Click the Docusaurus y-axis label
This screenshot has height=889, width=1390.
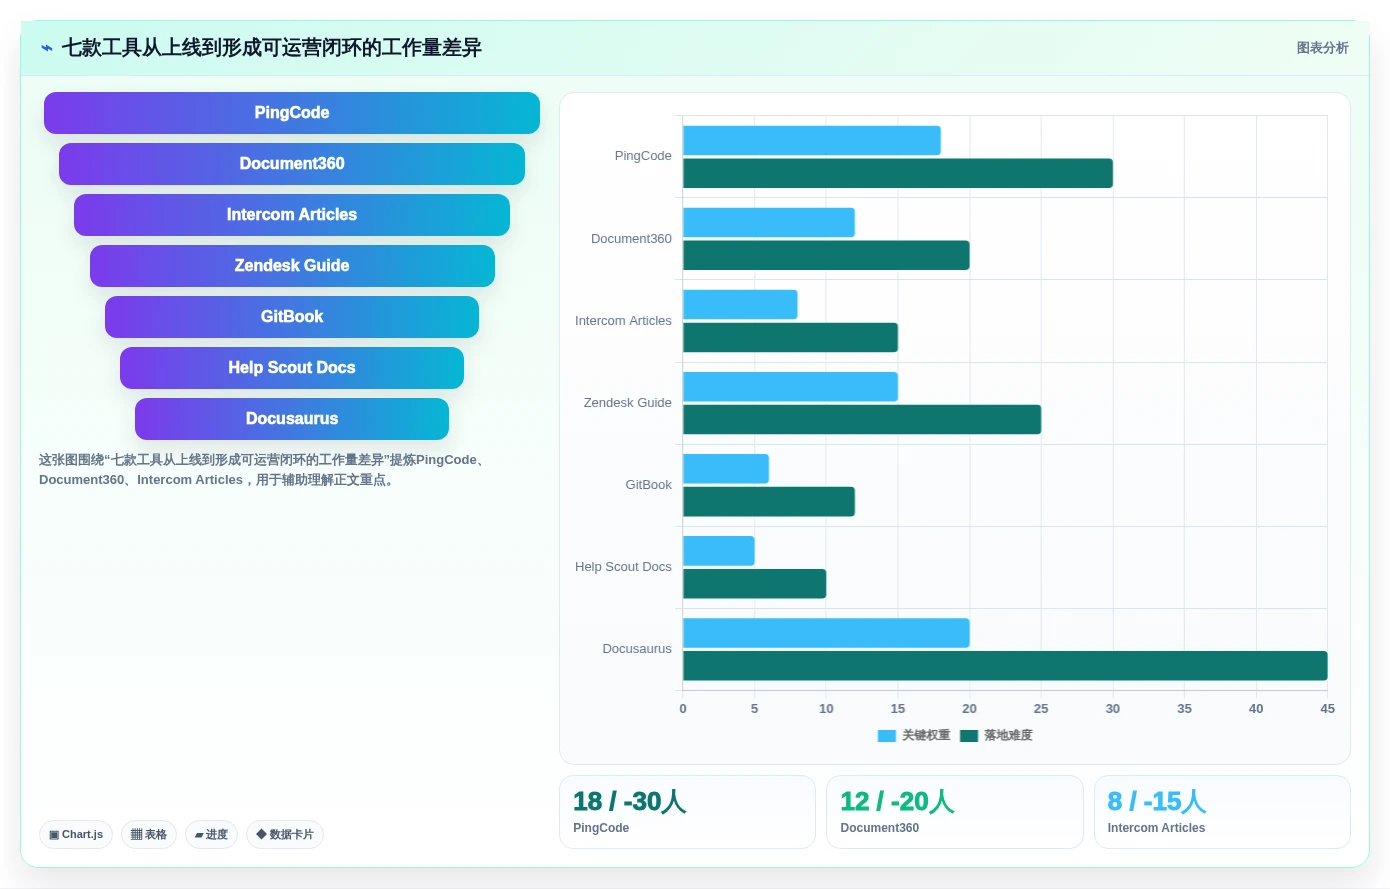tap(637, 649)
